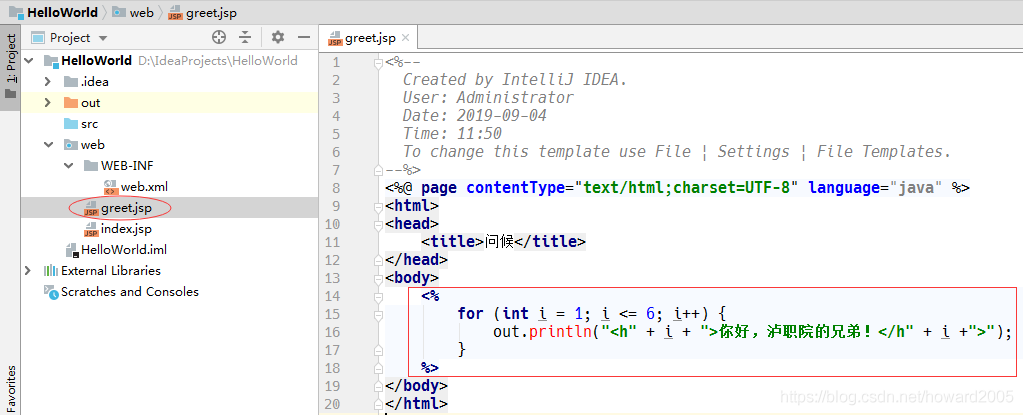Fold the head tag at line 10

click(378, 224)
